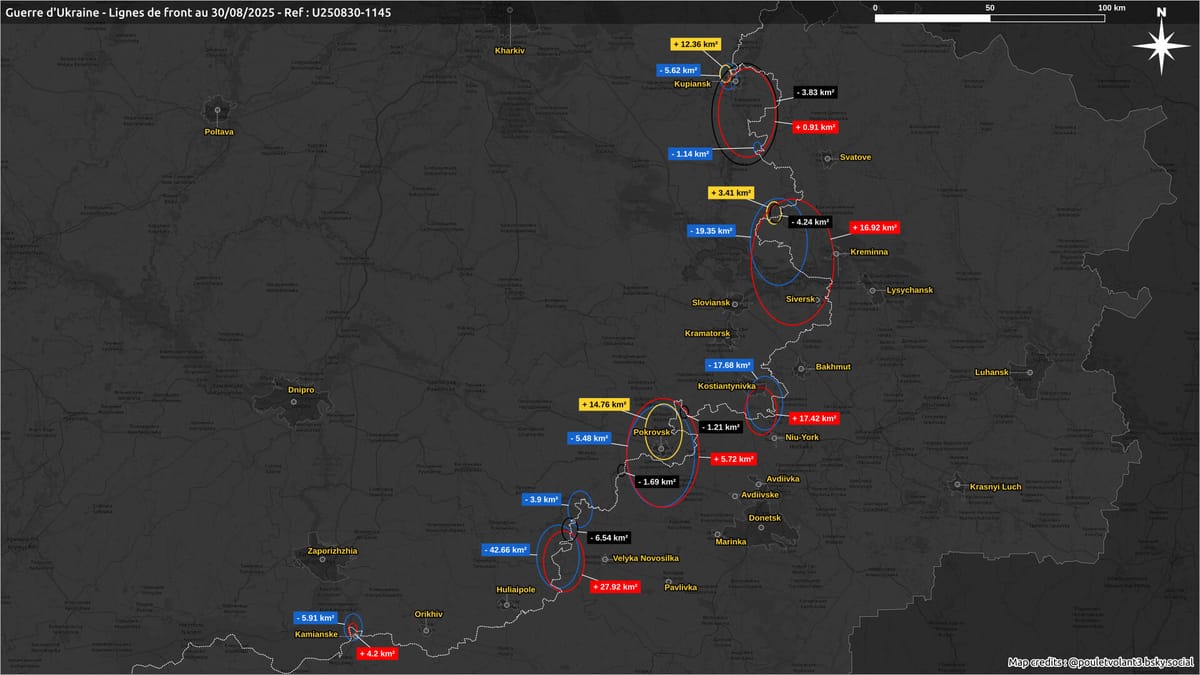Click the Donetsk city label
Image resolution: width=1200 pixels, height=675 pixels.
pyautogui.click(x=764, y=518)
